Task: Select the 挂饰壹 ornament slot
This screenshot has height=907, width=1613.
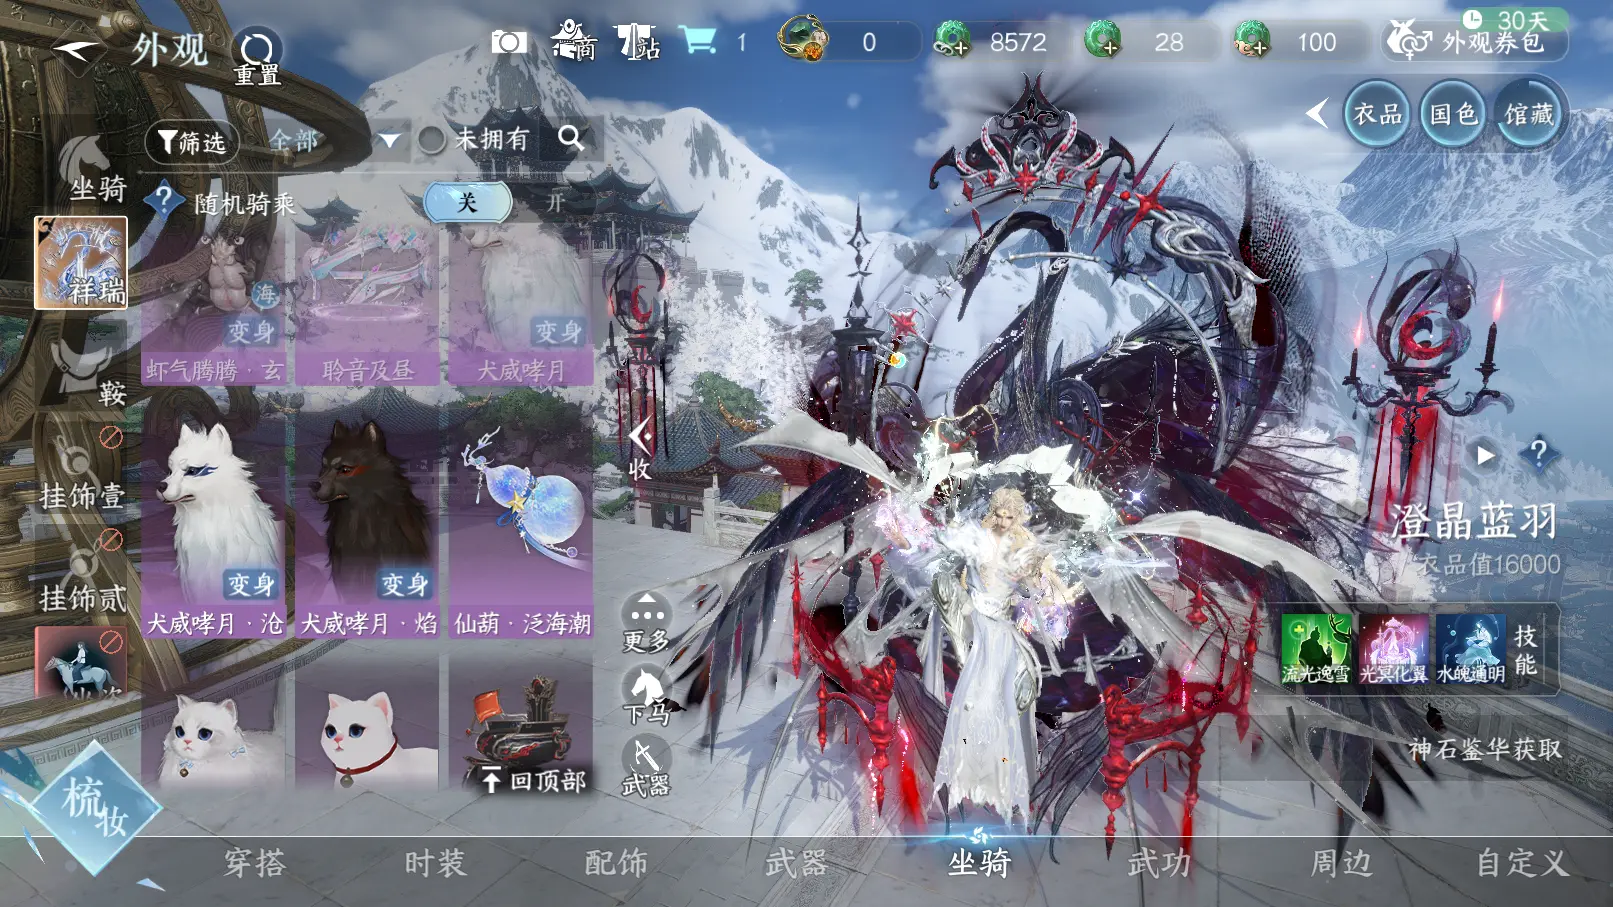Action: [x=82, y=470]
